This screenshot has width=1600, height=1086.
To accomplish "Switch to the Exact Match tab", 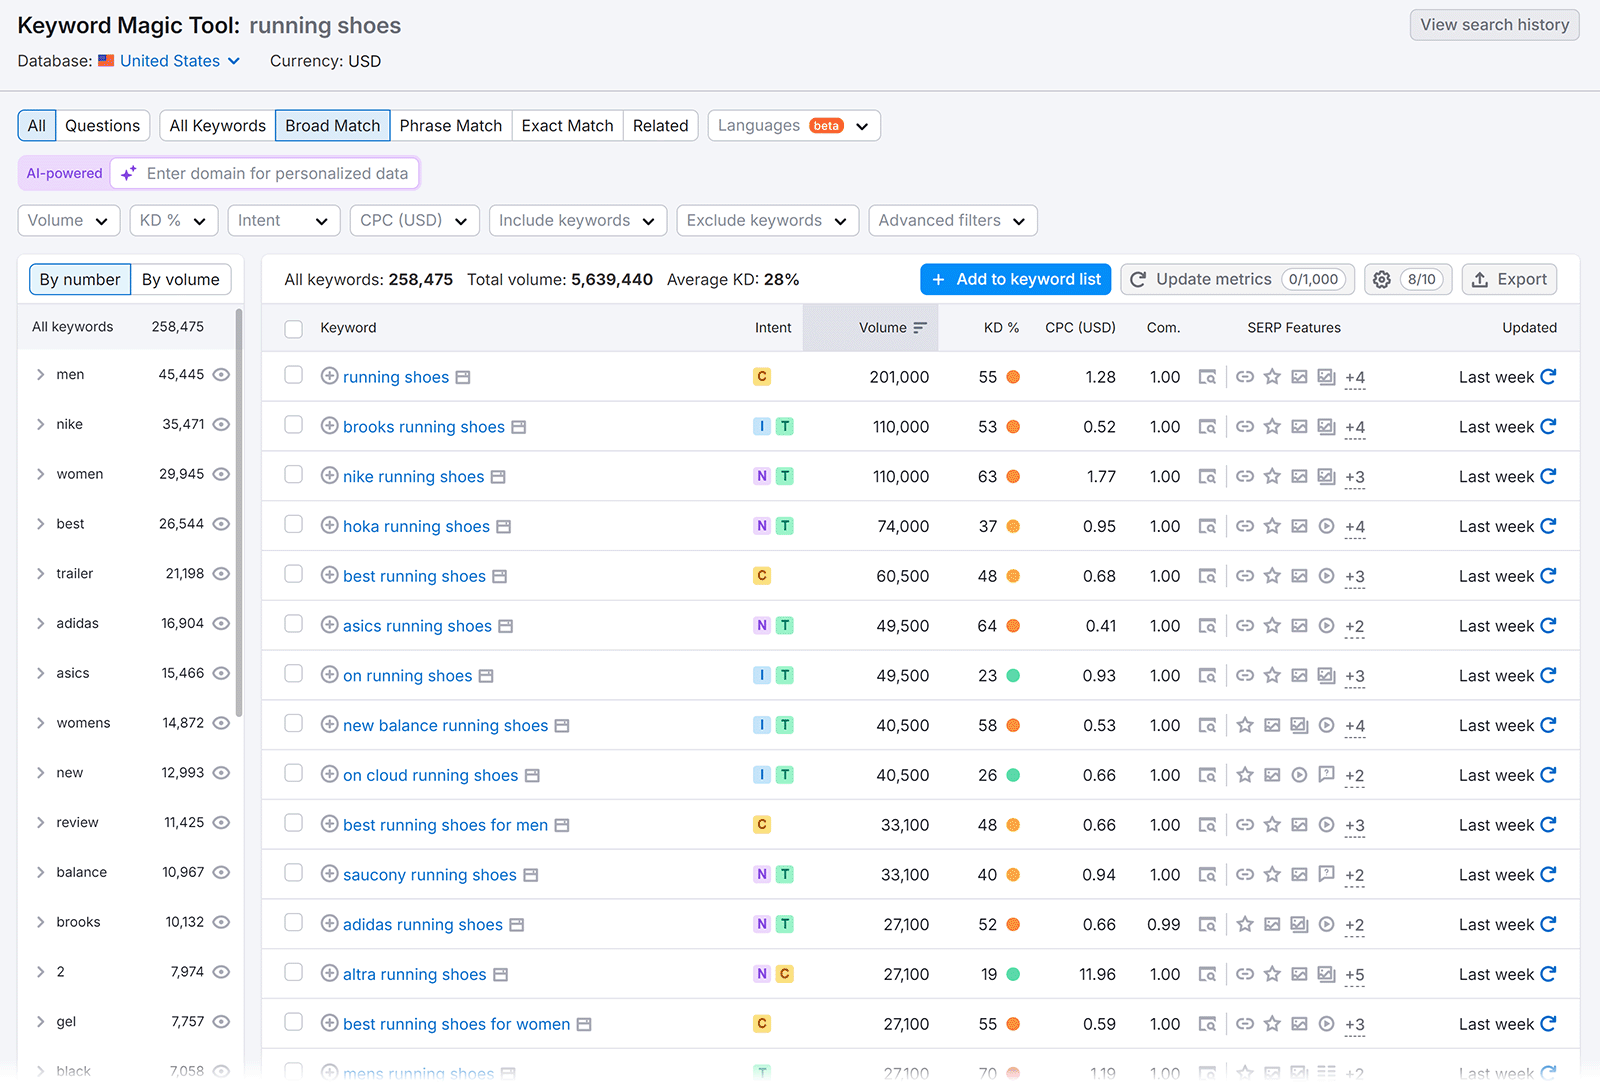I will tap(567, 125).
